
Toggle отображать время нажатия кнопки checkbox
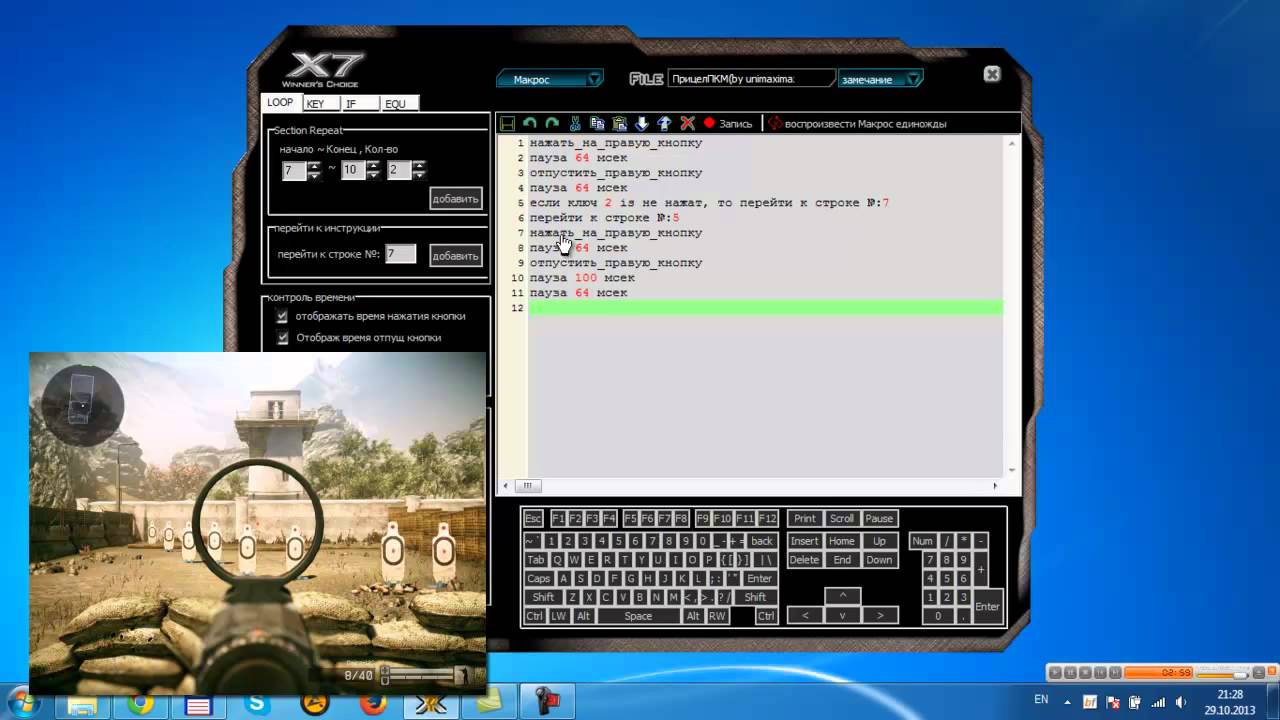pos(282,316)
